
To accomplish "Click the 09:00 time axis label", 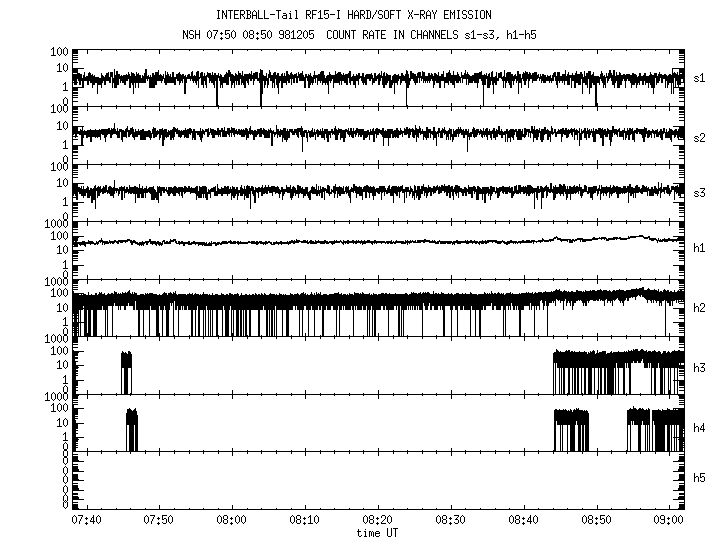I will point(670,520).
